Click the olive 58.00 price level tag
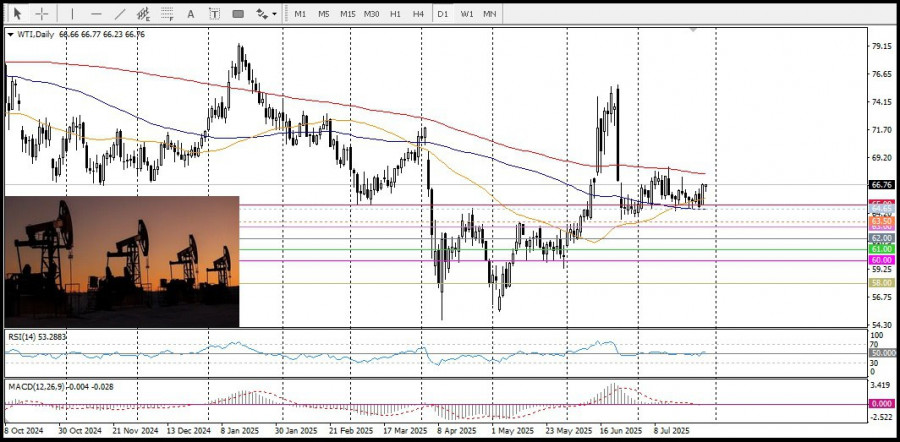 point(881,283)
